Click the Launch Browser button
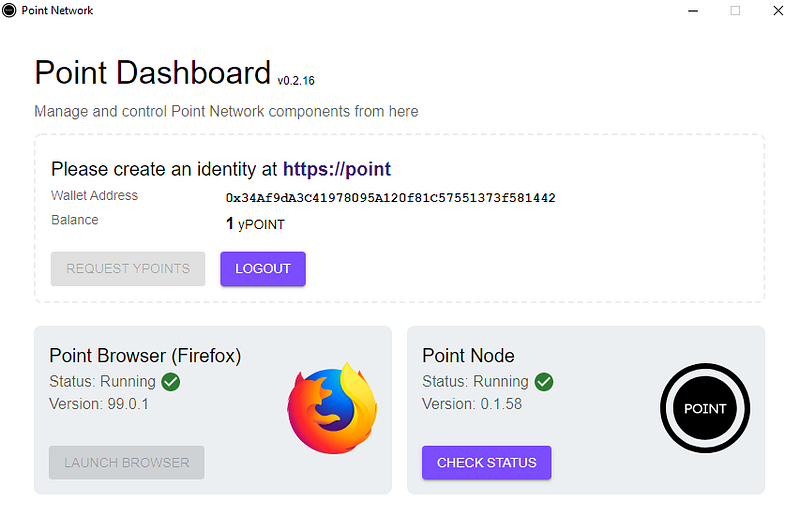This screenshot has width=800, height=520. (x=127, y=462)
